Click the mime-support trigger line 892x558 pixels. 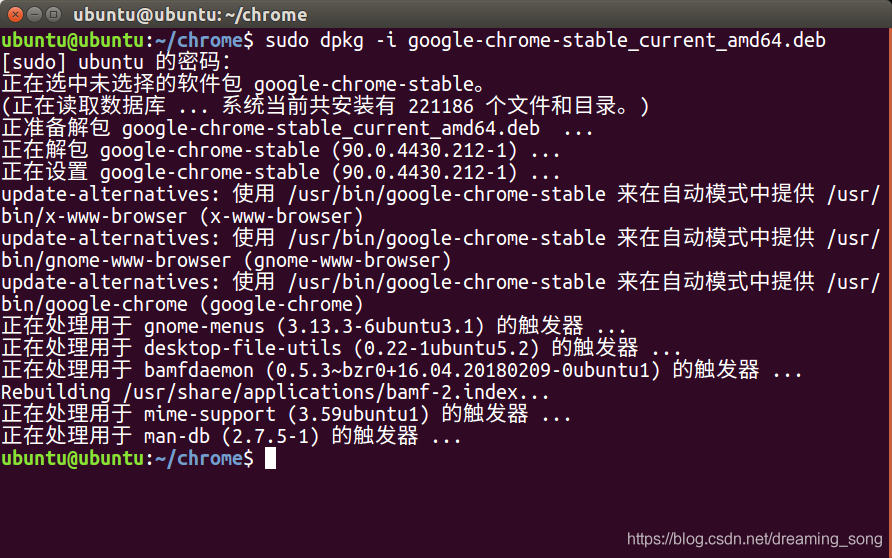(286, 414)
